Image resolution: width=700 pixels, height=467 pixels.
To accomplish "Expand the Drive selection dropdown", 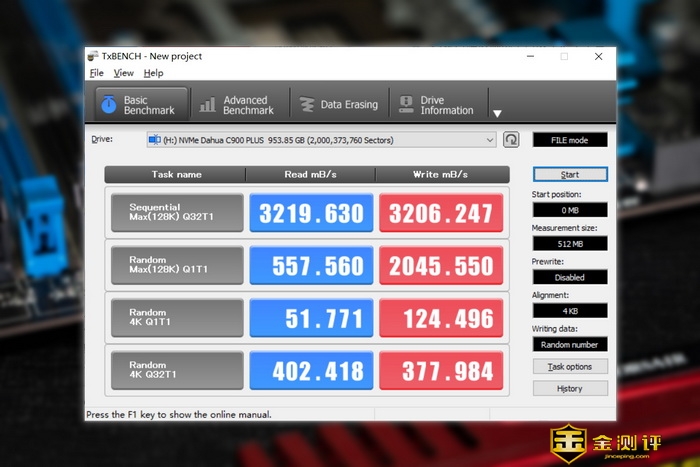I will 490,140.
